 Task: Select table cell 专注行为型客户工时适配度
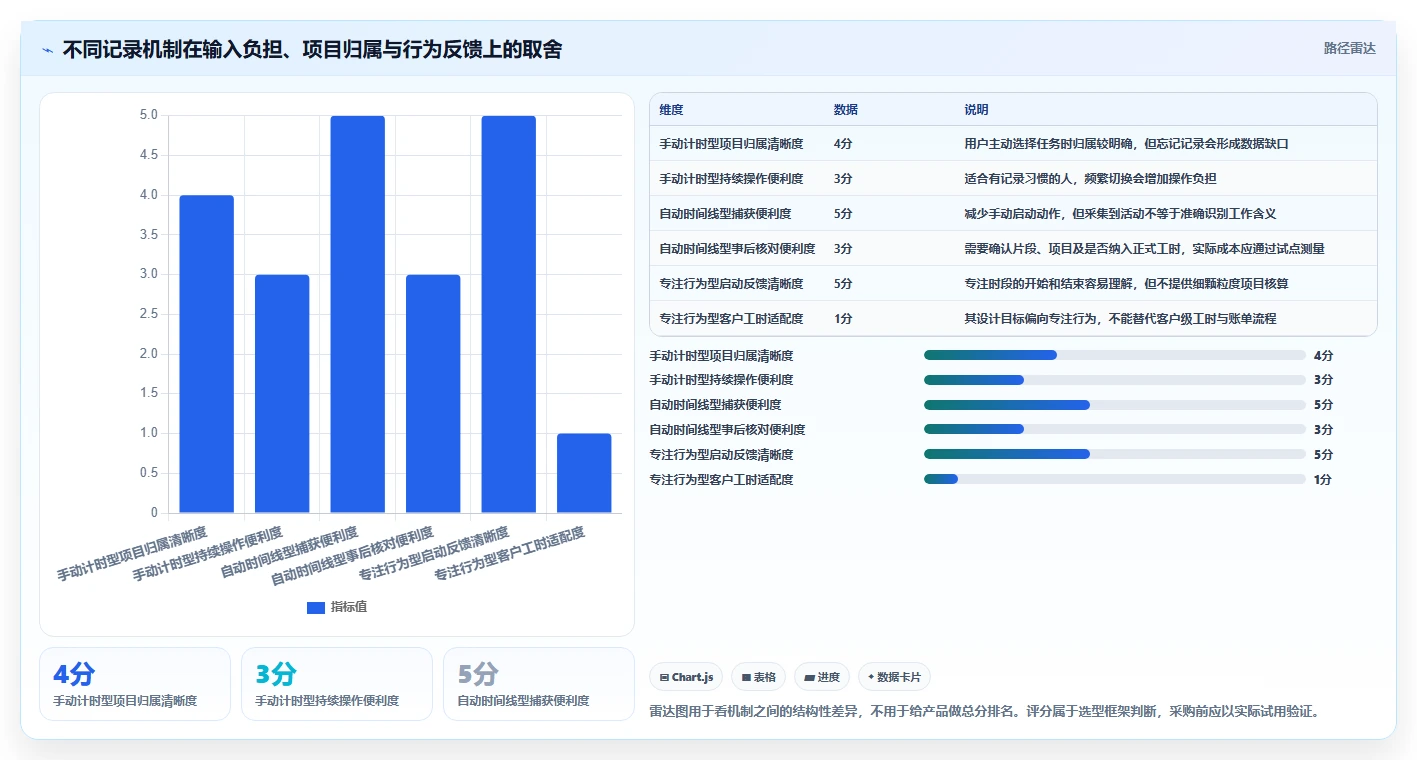(x=731, y=319)
